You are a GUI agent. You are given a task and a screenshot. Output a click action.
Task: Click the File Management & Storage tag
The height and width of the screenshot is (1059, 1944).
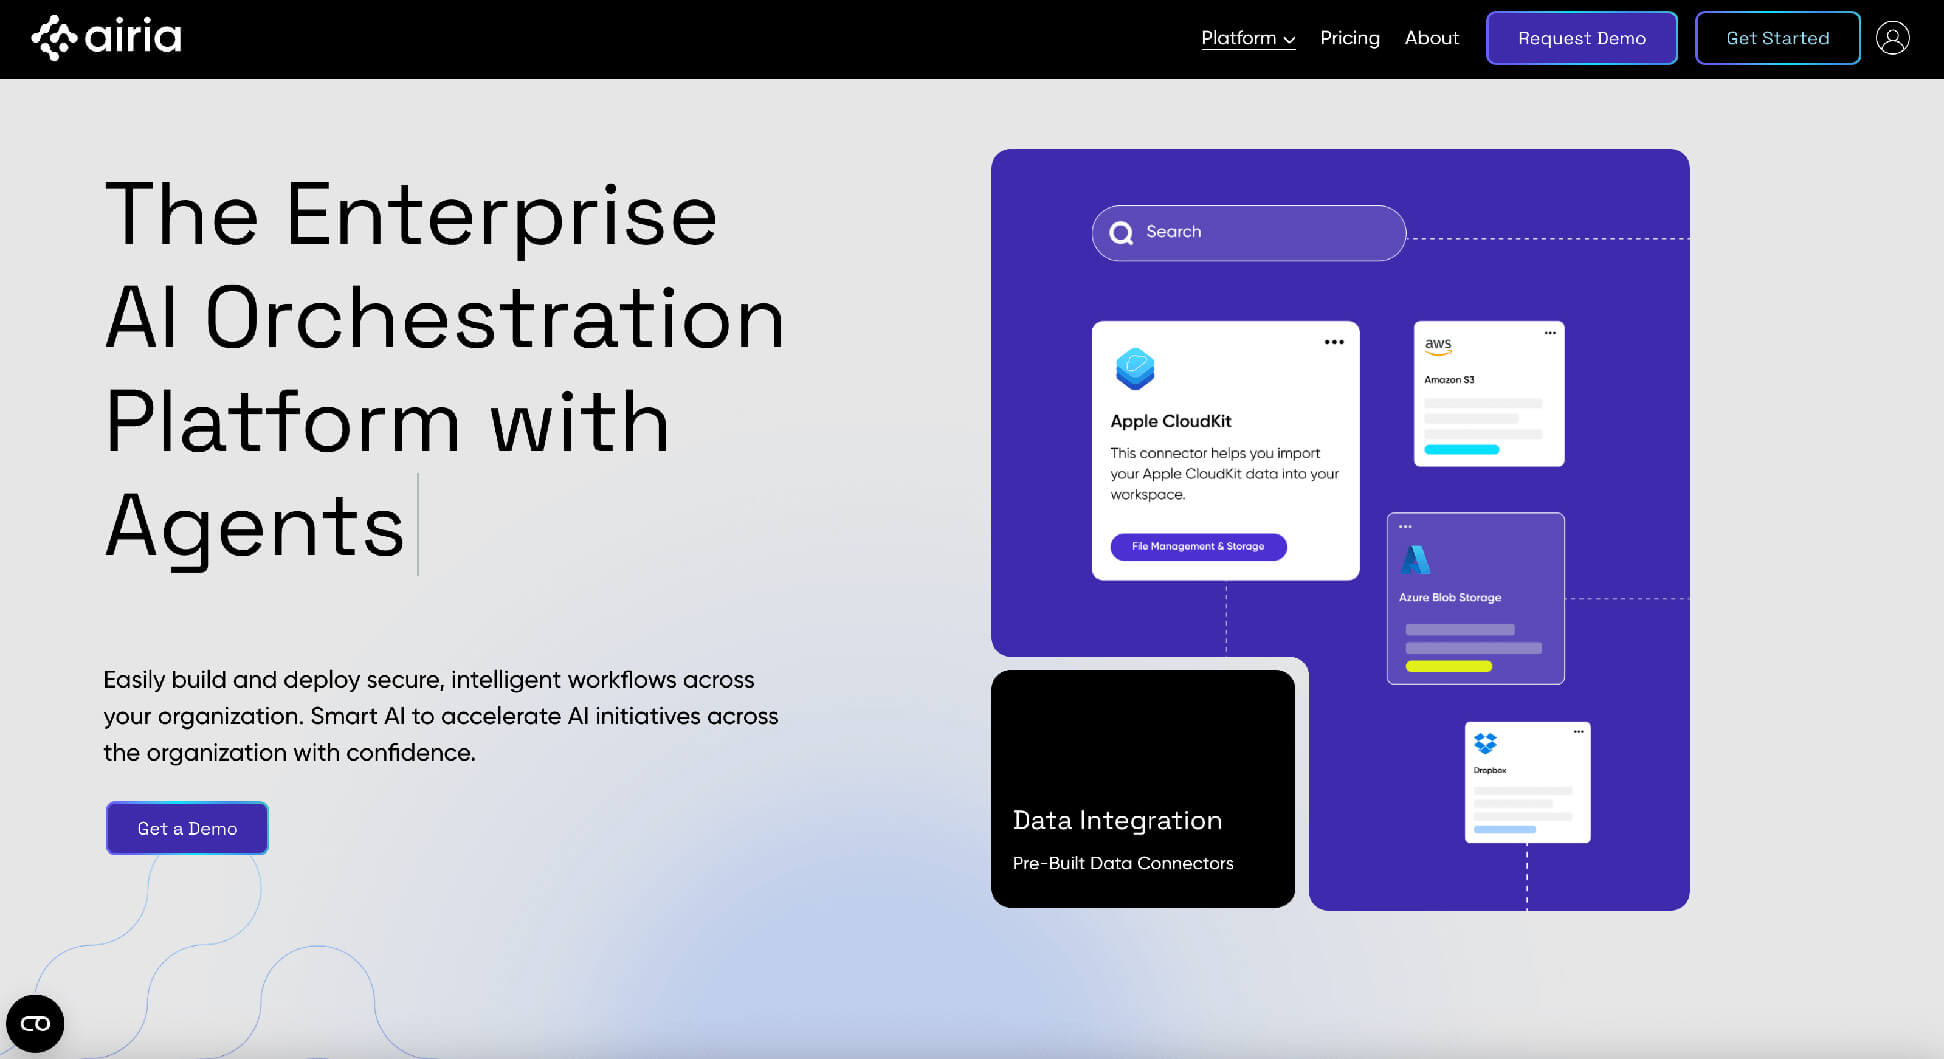pyautogui.click(x=1198, y=546)
